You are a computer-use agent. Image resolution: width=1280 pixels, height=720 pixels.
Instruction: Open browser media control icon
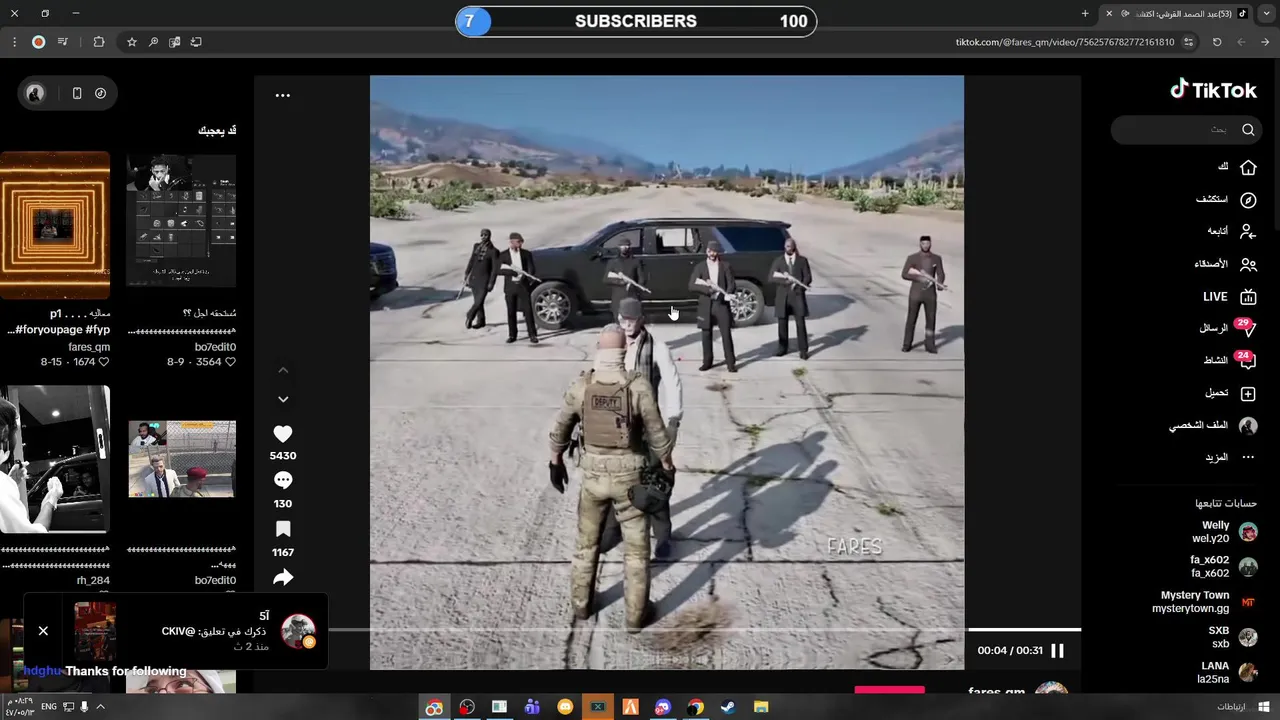pos(63,42)
